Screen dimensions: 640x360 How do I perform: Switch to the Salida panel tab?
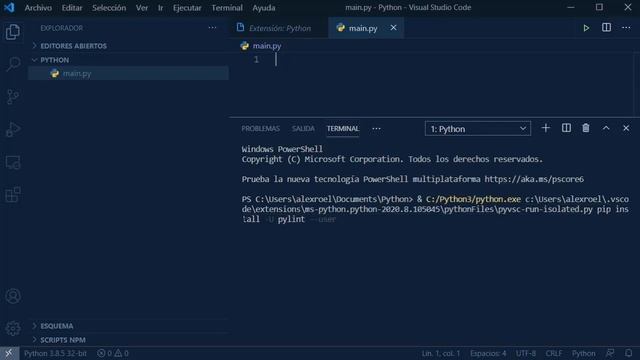click(303, 129)
